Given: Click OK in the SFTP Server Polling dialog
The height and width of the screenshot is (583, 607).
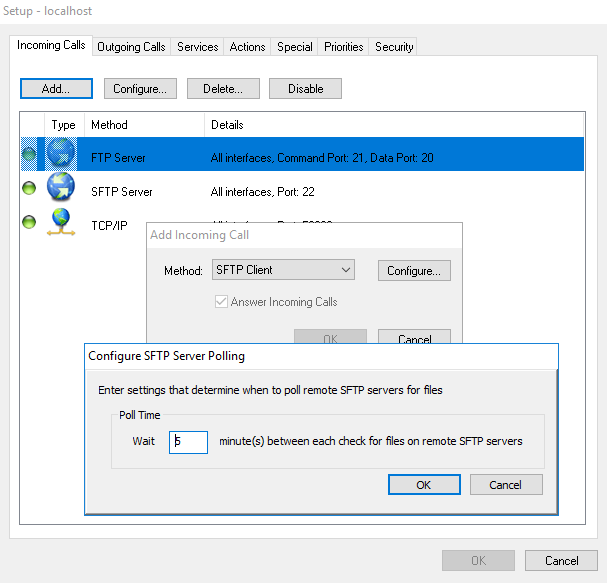Looking at the screenshot, I should point(424,485).
